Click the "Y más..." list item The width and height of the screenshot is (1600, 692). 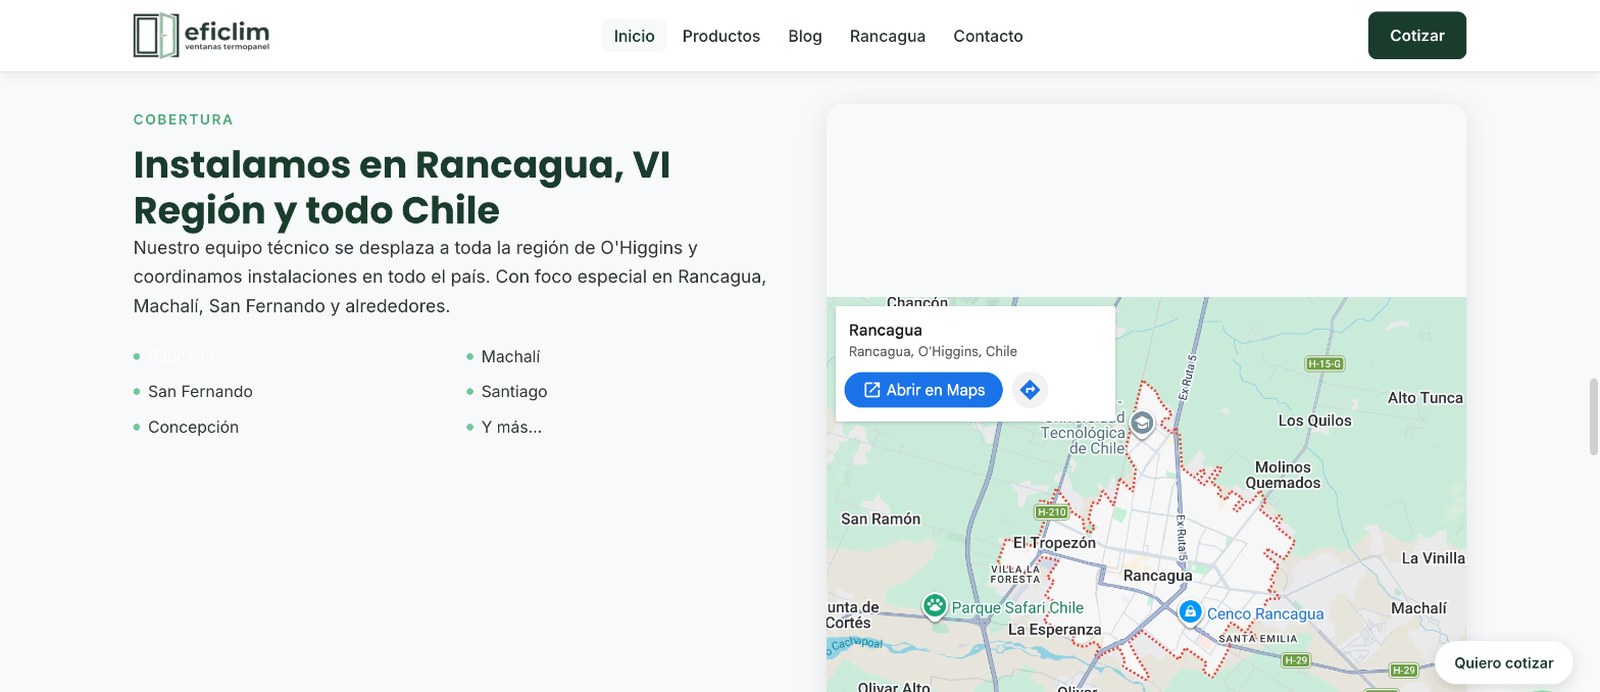pos(511,427)
